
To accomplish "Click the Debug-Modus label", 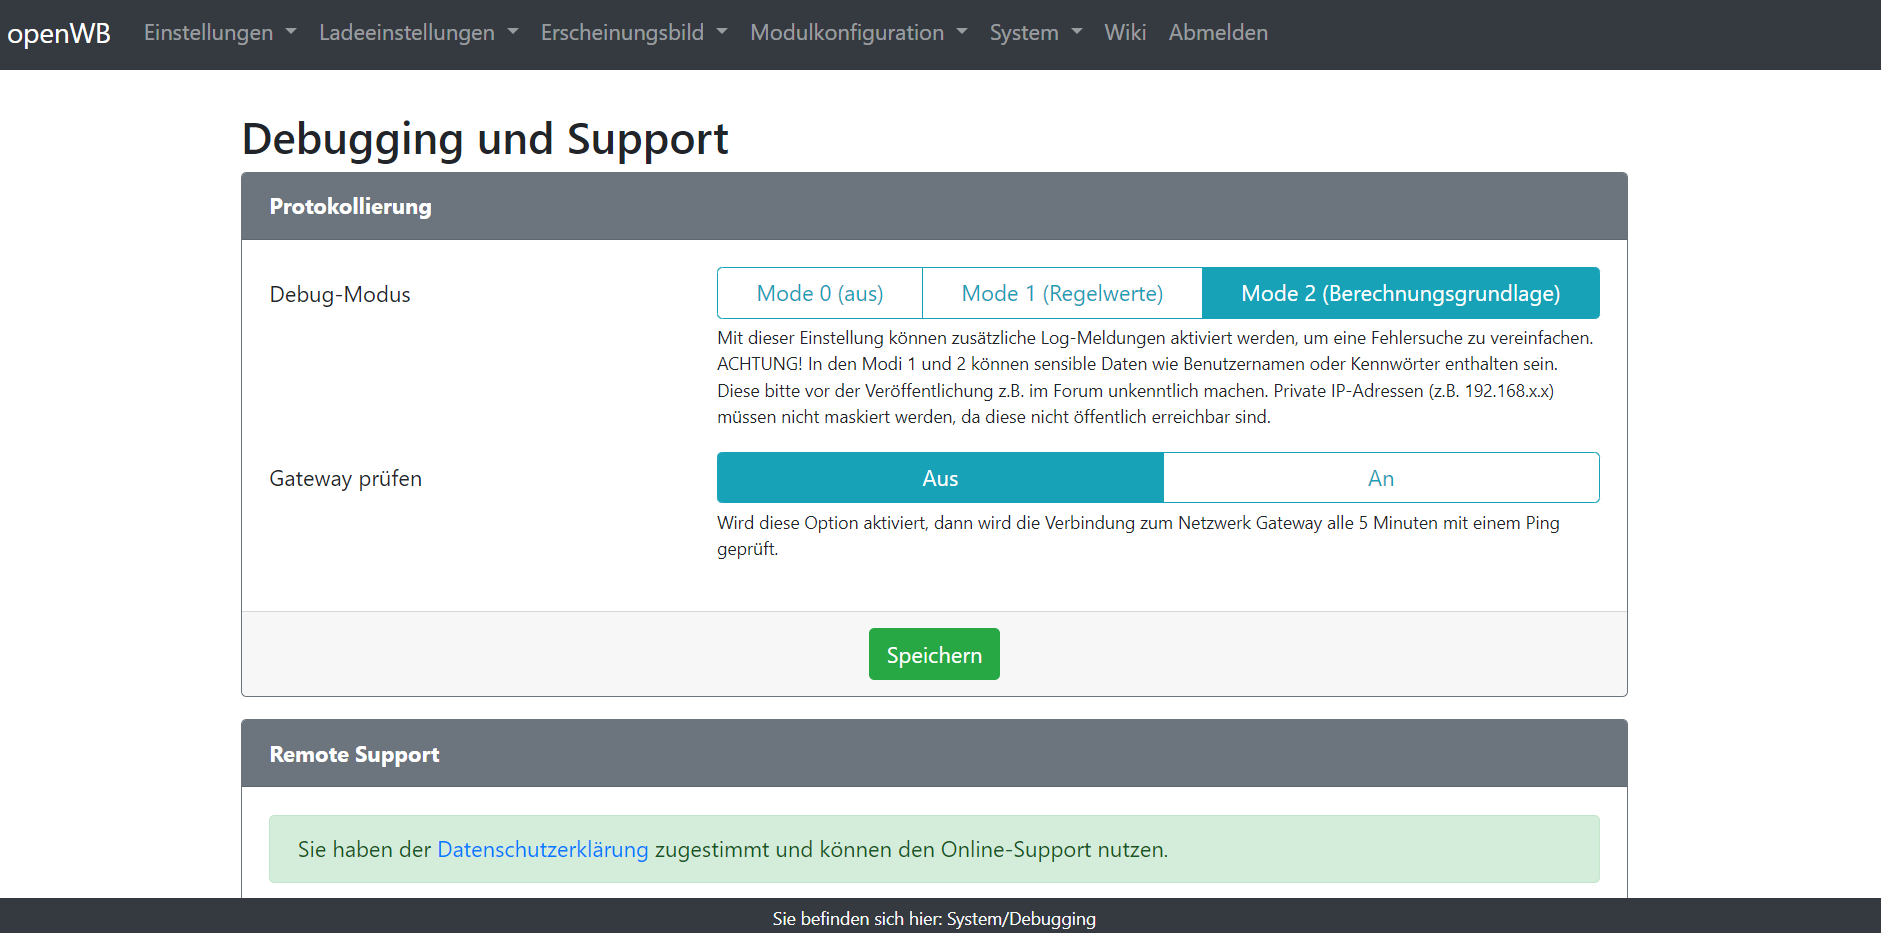I will 340,295.
